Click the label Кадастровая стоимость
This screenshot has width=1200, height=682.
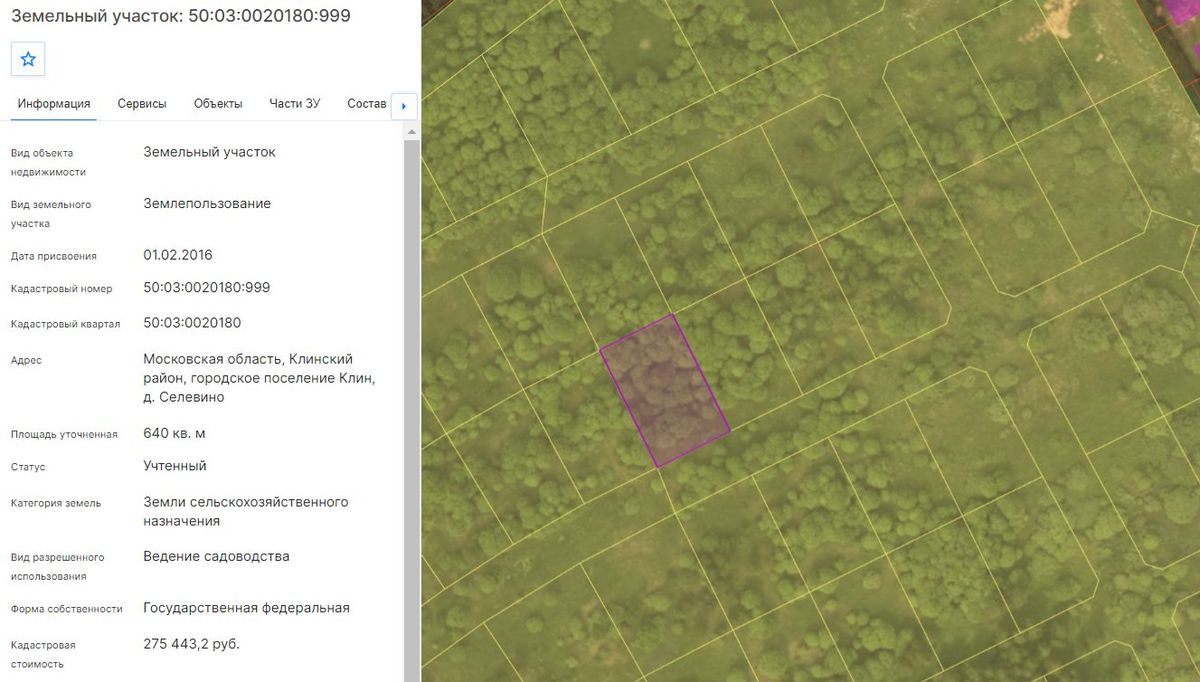[43, 654]
